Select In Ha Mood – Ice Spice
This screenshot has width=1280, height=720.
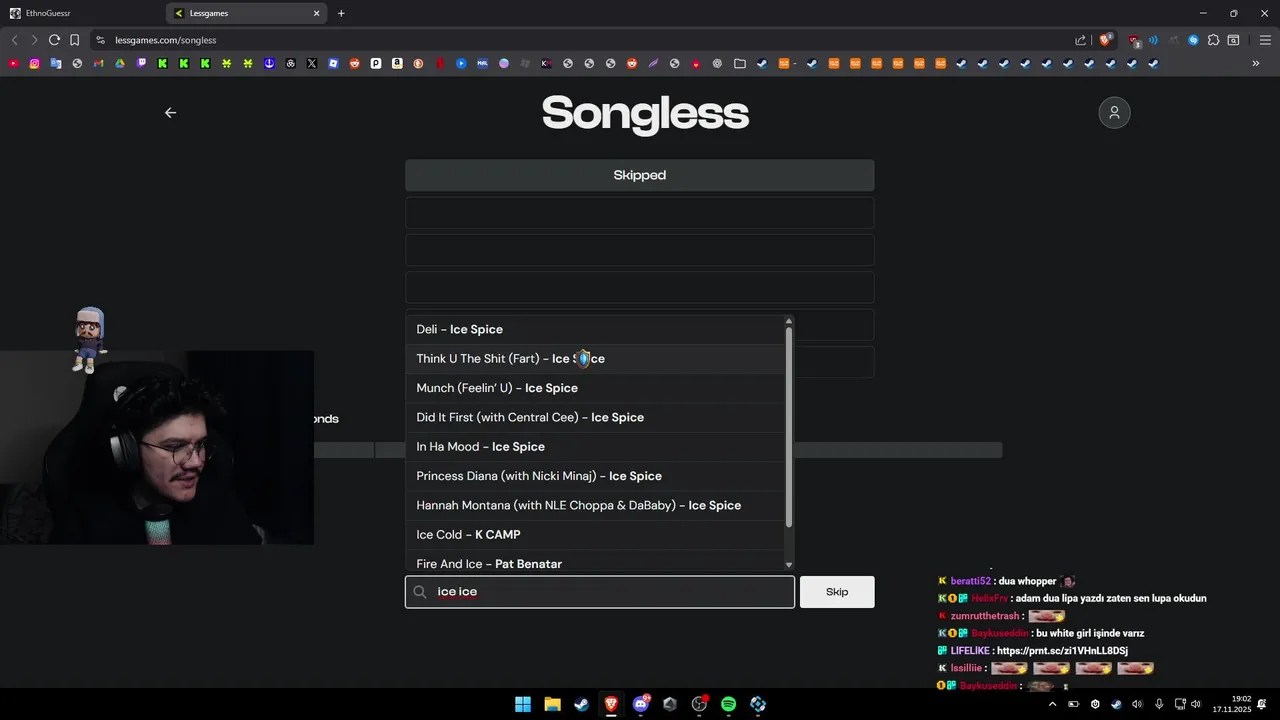pos(595,447)
